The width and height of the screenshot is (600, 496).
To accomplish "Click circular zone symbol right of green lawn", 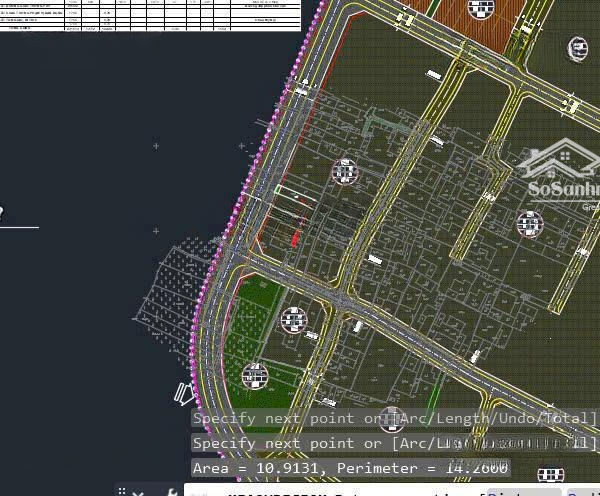I will tap(293, 320).
